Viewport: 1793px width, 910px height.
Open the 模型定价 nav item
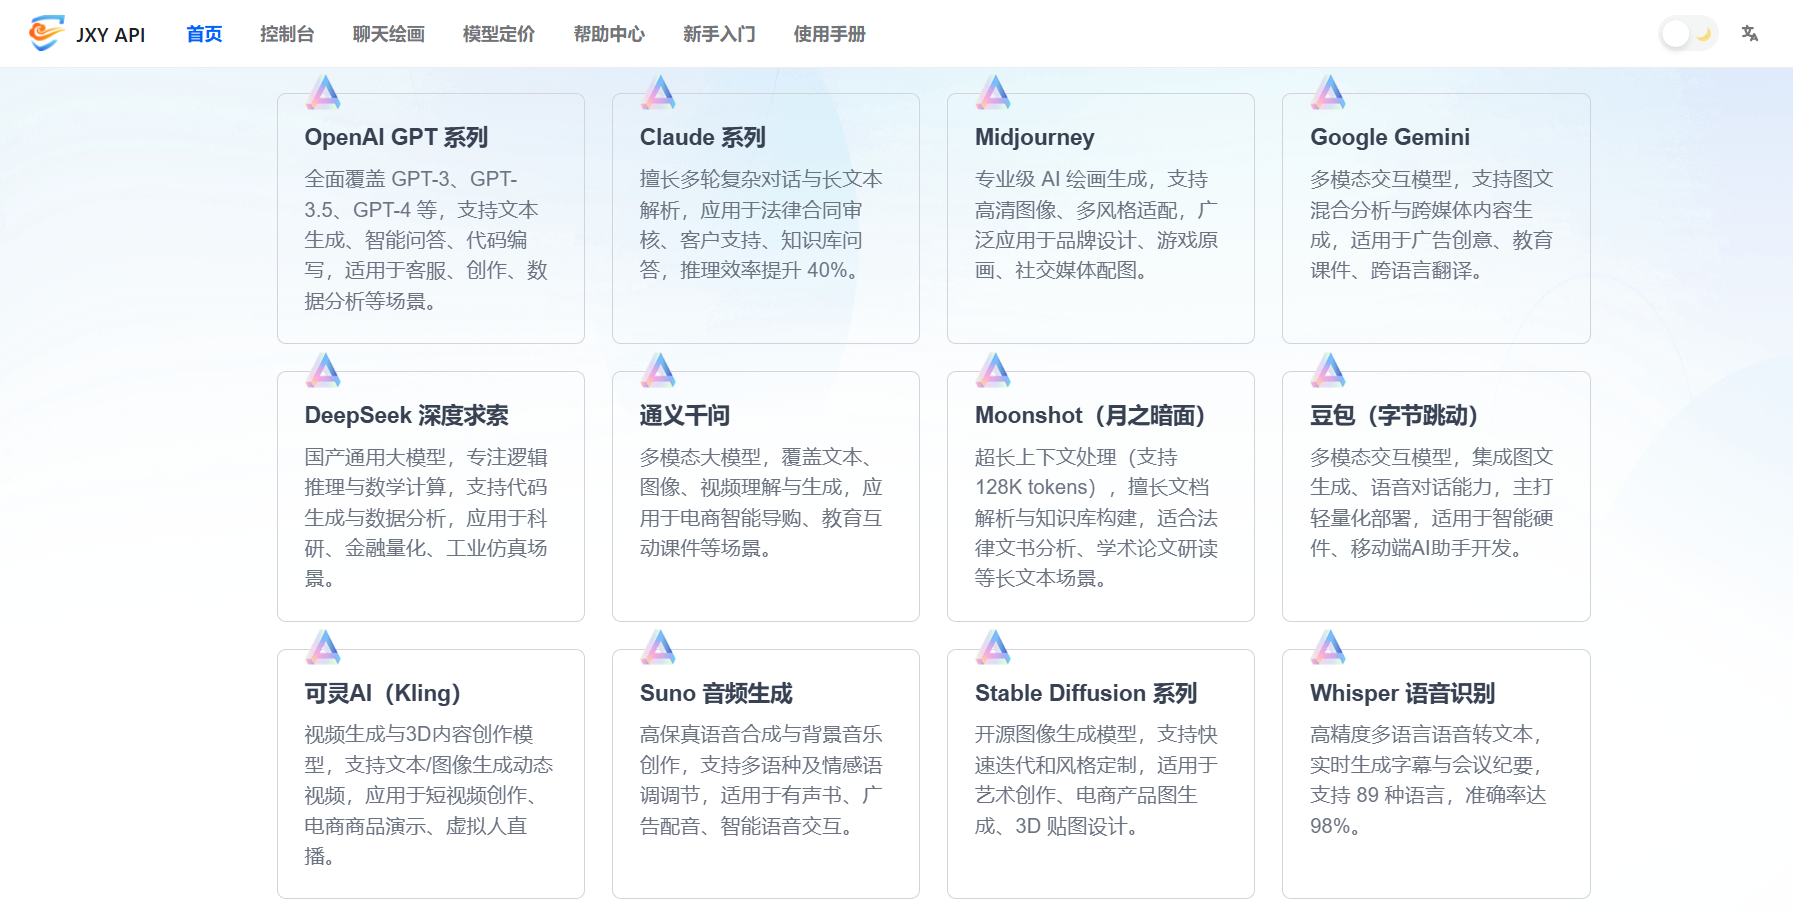[499, 34]
